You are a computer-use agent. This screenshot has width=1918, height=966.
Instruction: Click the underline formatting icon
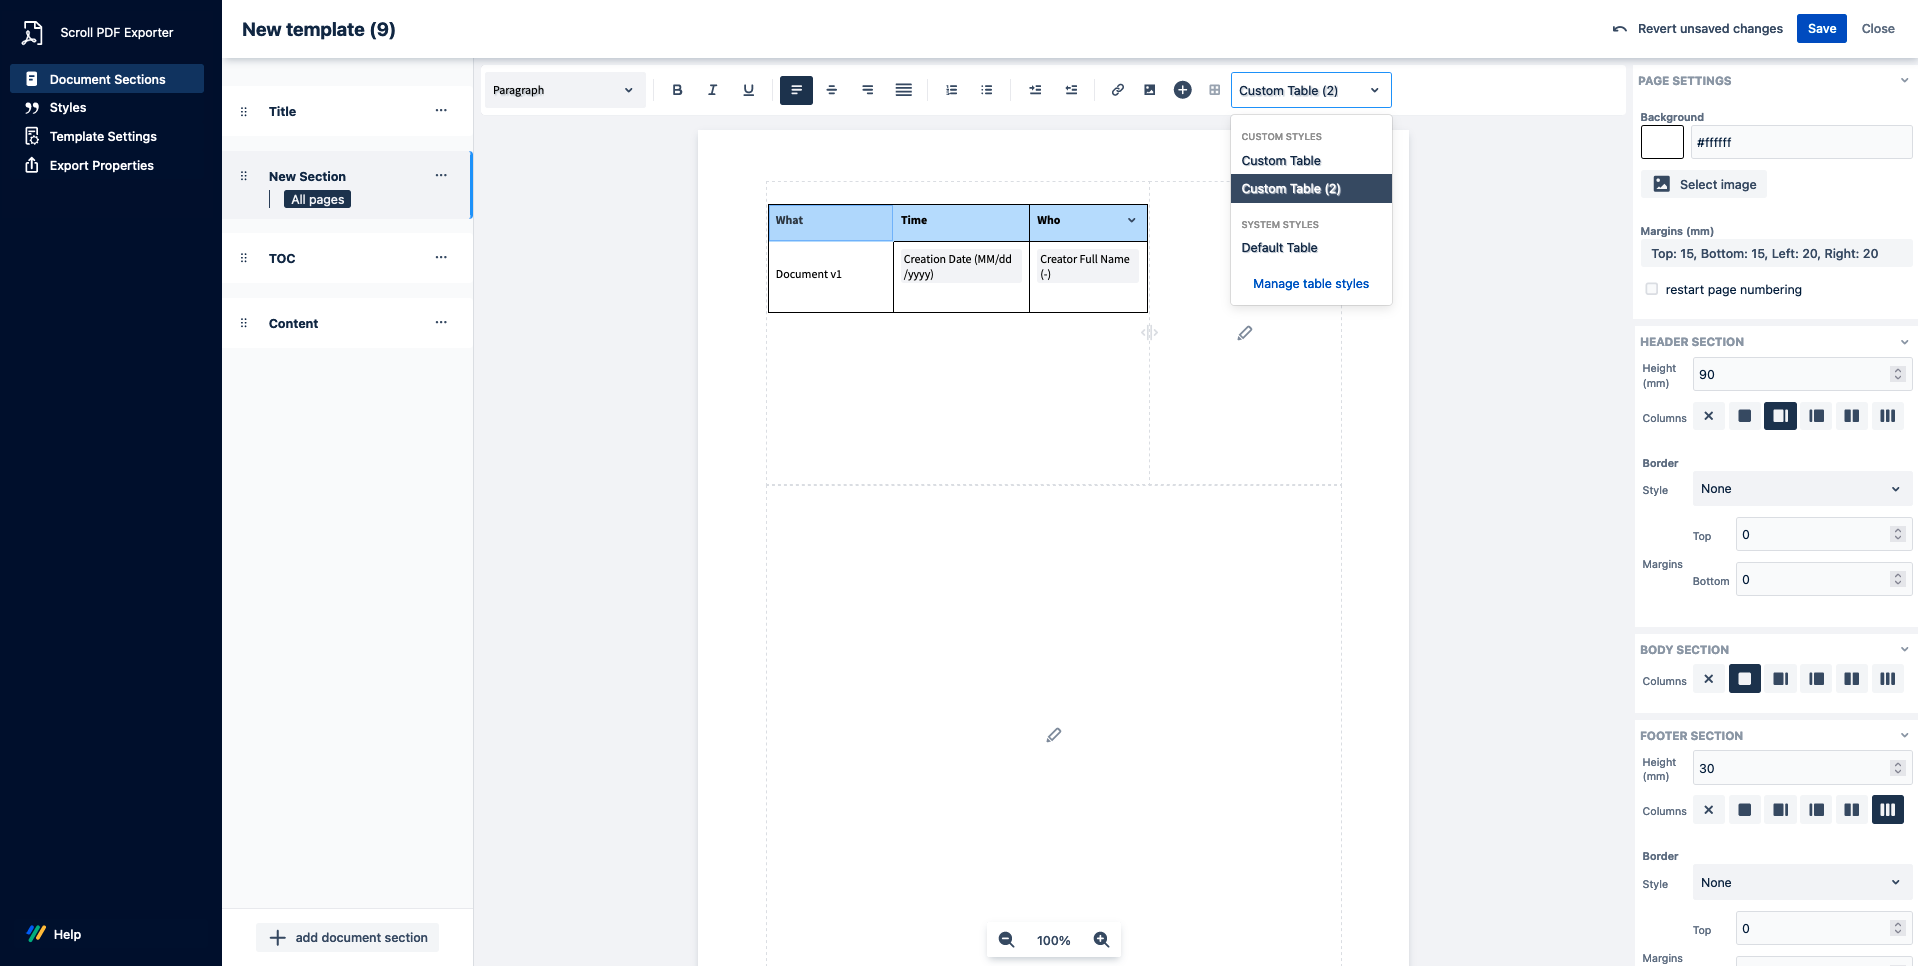748,90
